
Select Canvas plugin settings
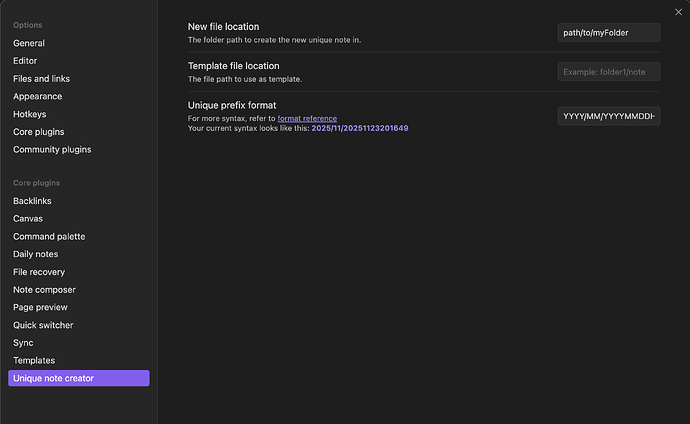pyautogui.click(x=28, y=219)
